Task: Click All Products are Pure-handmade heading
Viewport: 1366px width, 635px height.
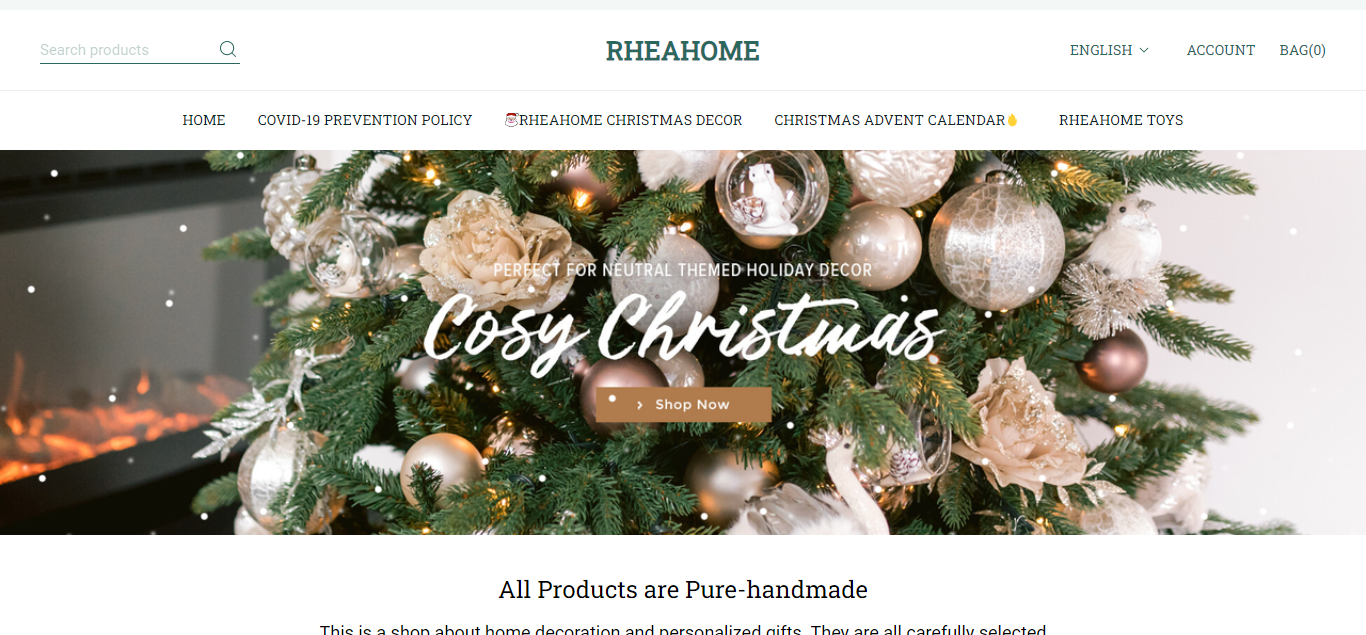Action: pyautogui.click(x=683, y=590)
